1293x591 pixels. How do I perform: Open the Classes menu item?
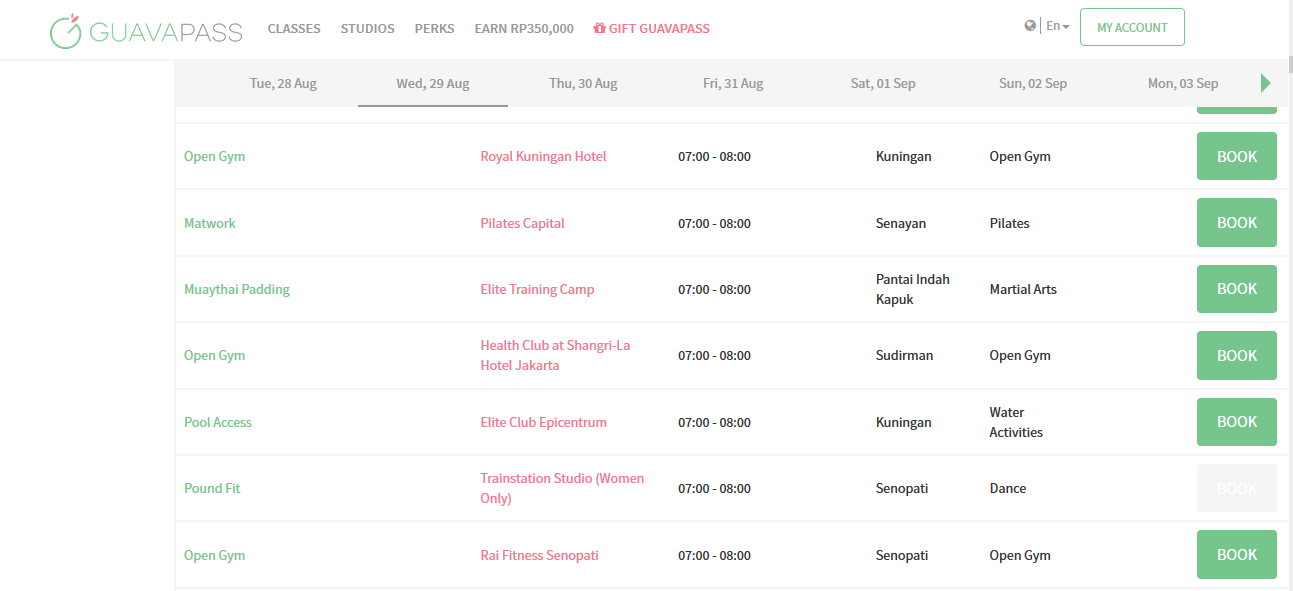pyautogui.click(x=294, y=29)
